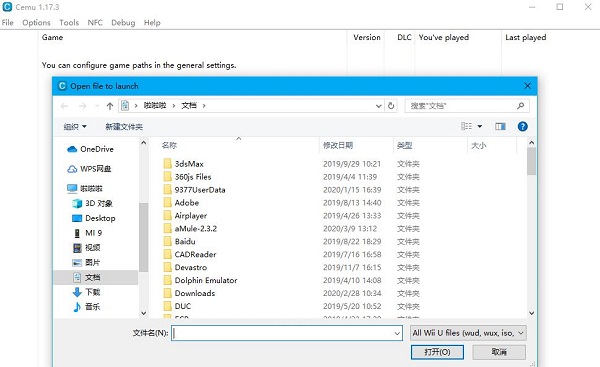Open the 组织 organize dropdown
This screenshot has height=367, width=600.
[x=75, y=127]
